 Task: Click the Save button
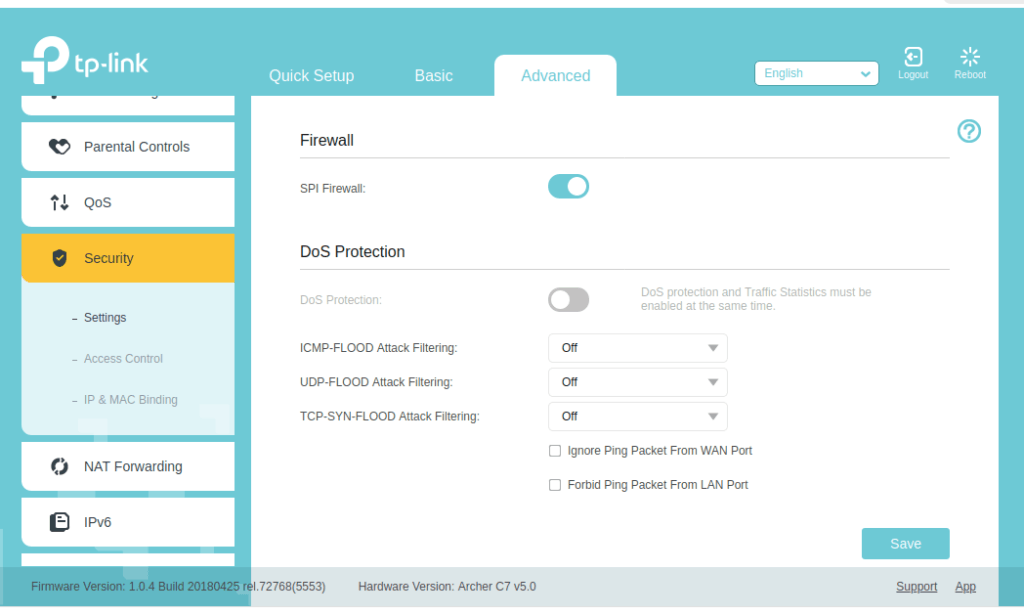pyautogui.click(x=905, y=543)
